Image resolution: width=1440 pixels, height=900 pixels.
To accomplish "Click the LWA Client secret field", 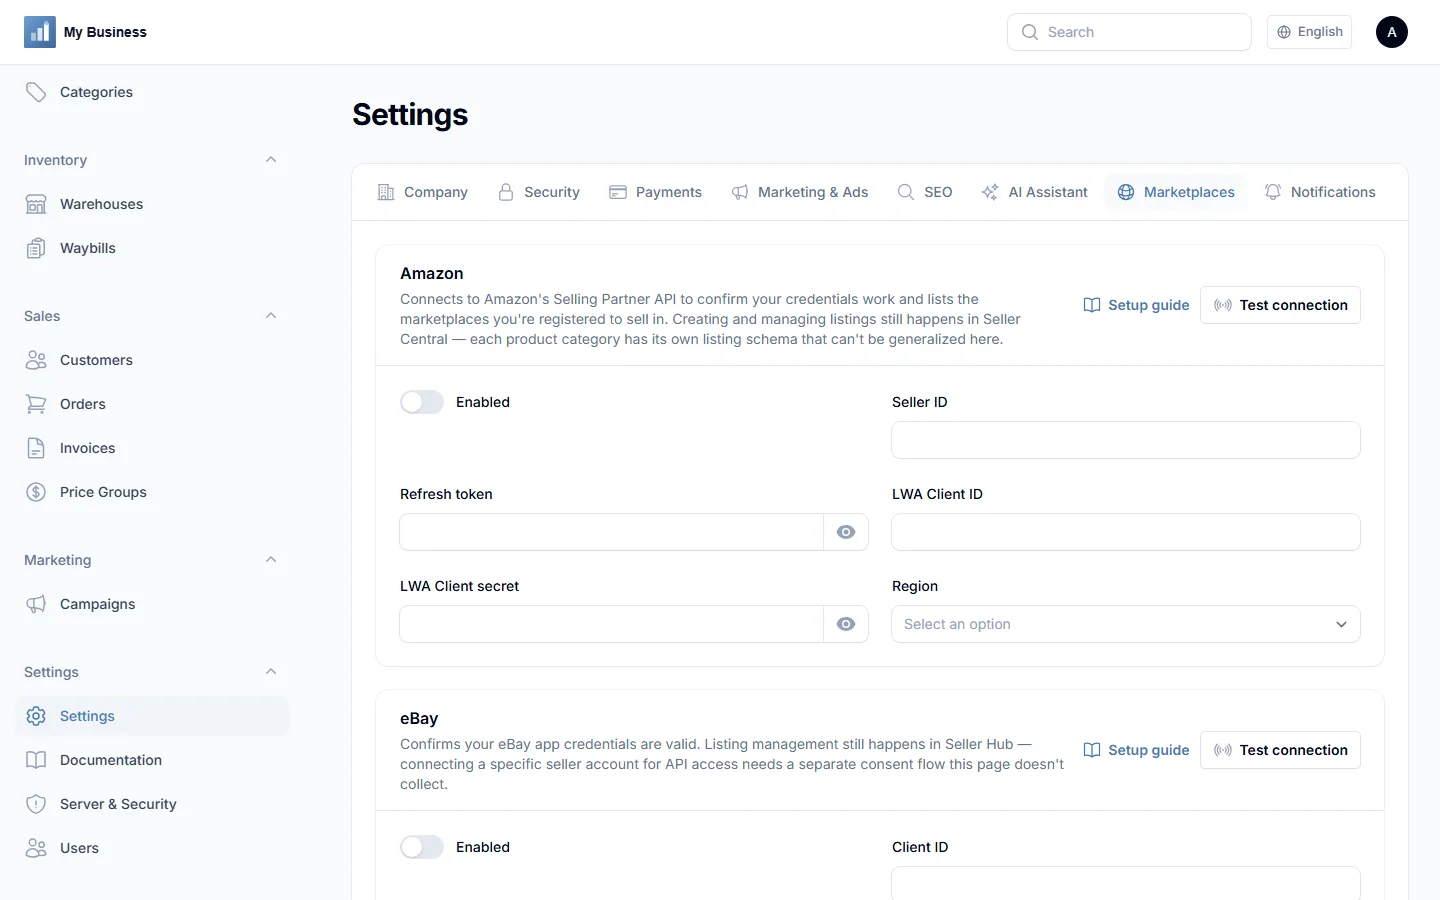I will [612, 624].
